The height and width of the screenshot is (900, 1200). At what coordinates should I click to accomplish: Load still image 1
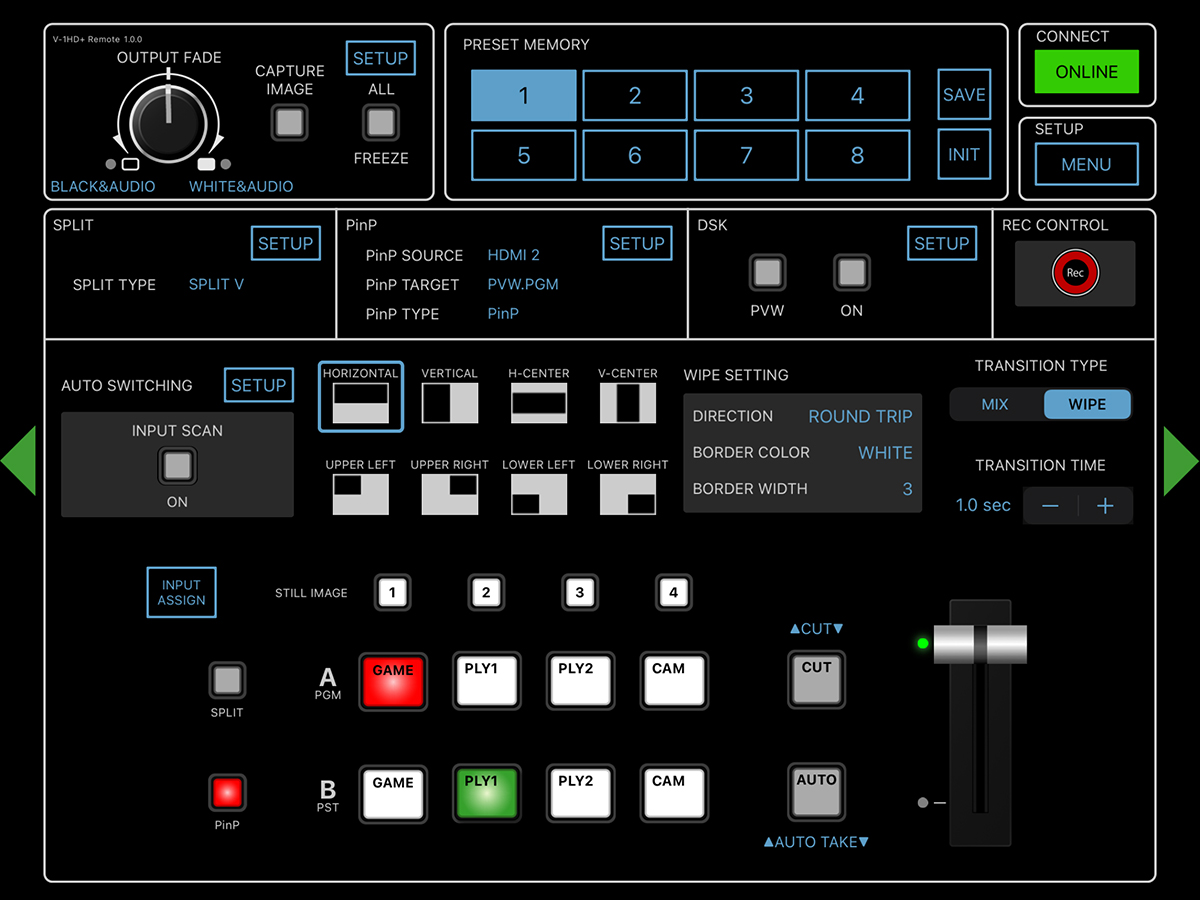pos(392,593)
